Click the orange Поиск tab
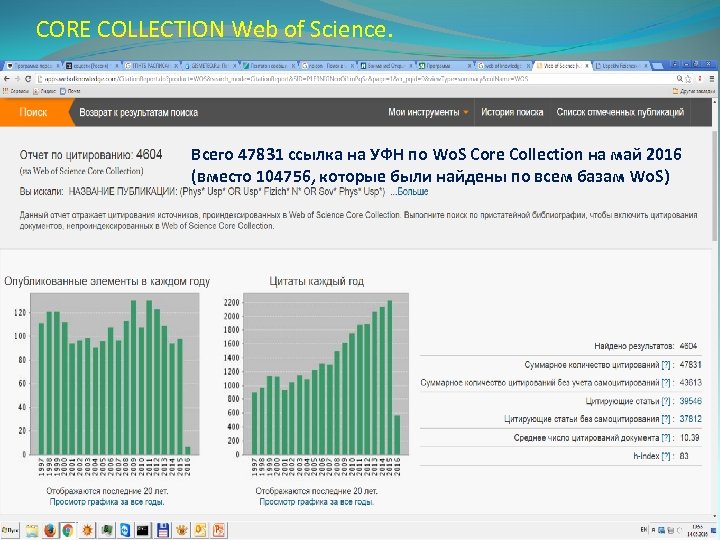 point(34,112)
